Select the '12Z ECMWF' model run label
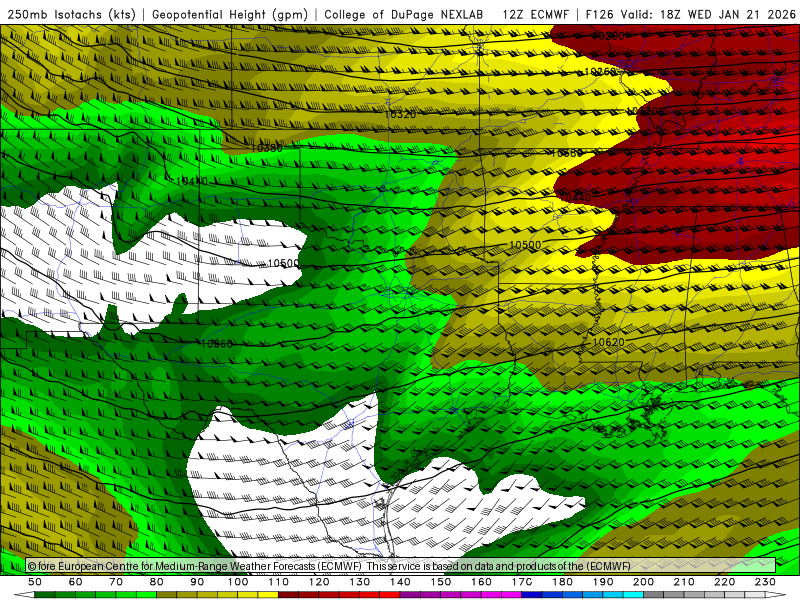800x600 pixels. (535, 14)
